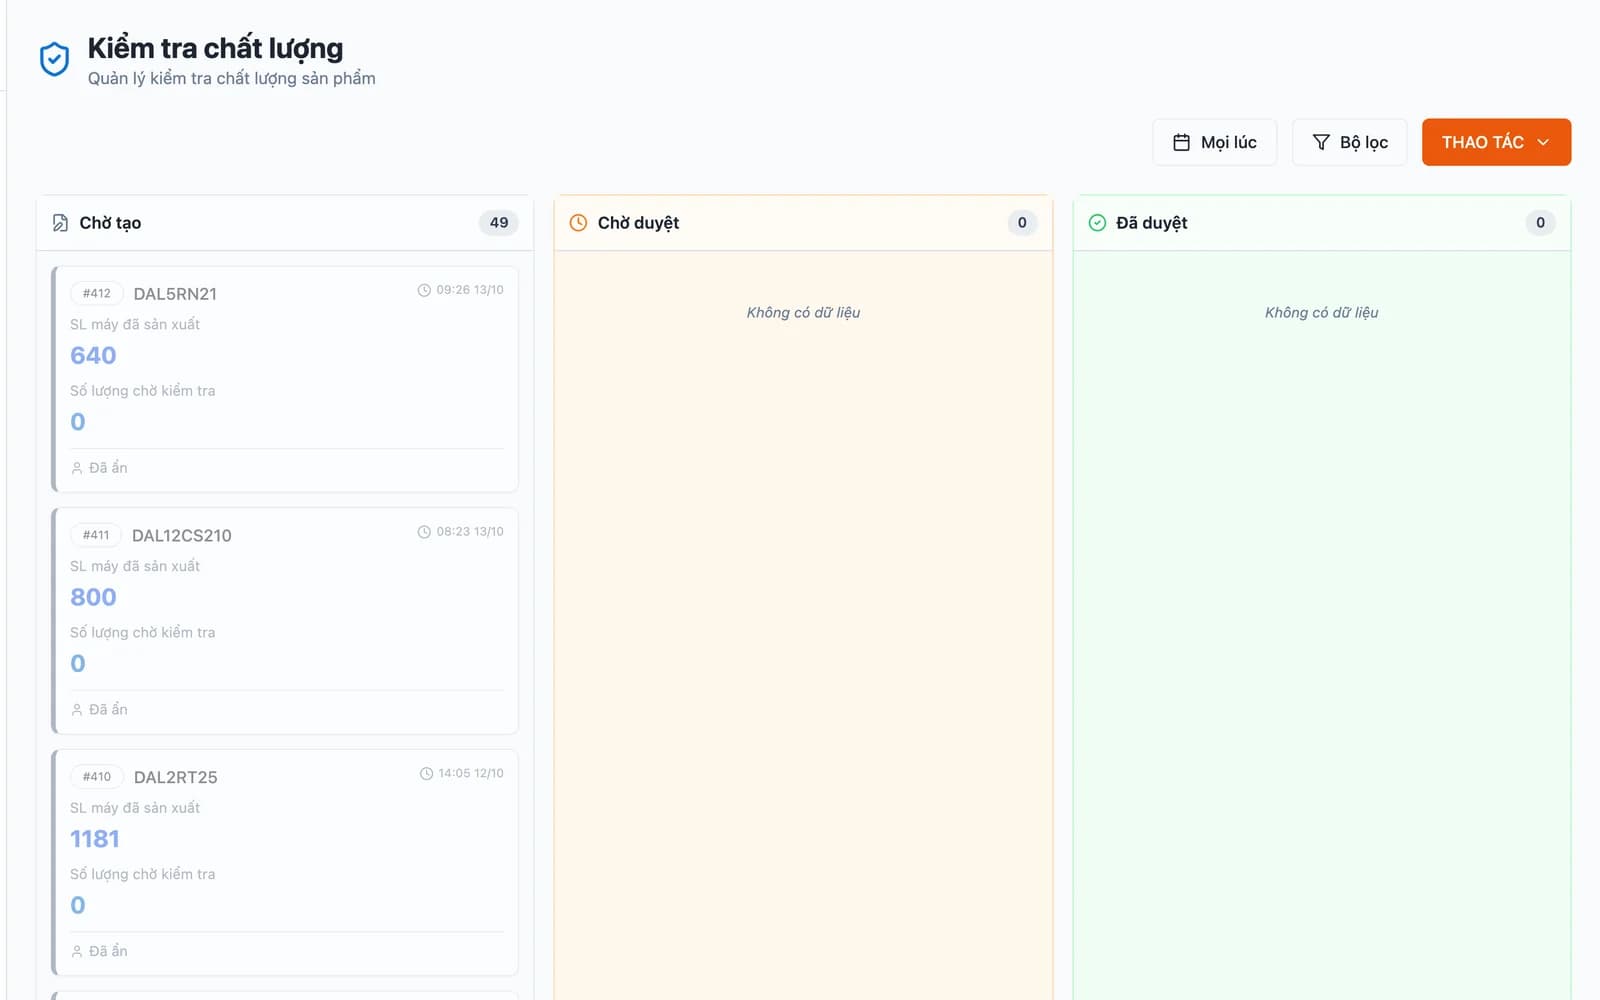
Task: Click the Chờ duyệt 0 count badge
Action: [x=1022, y=223]
